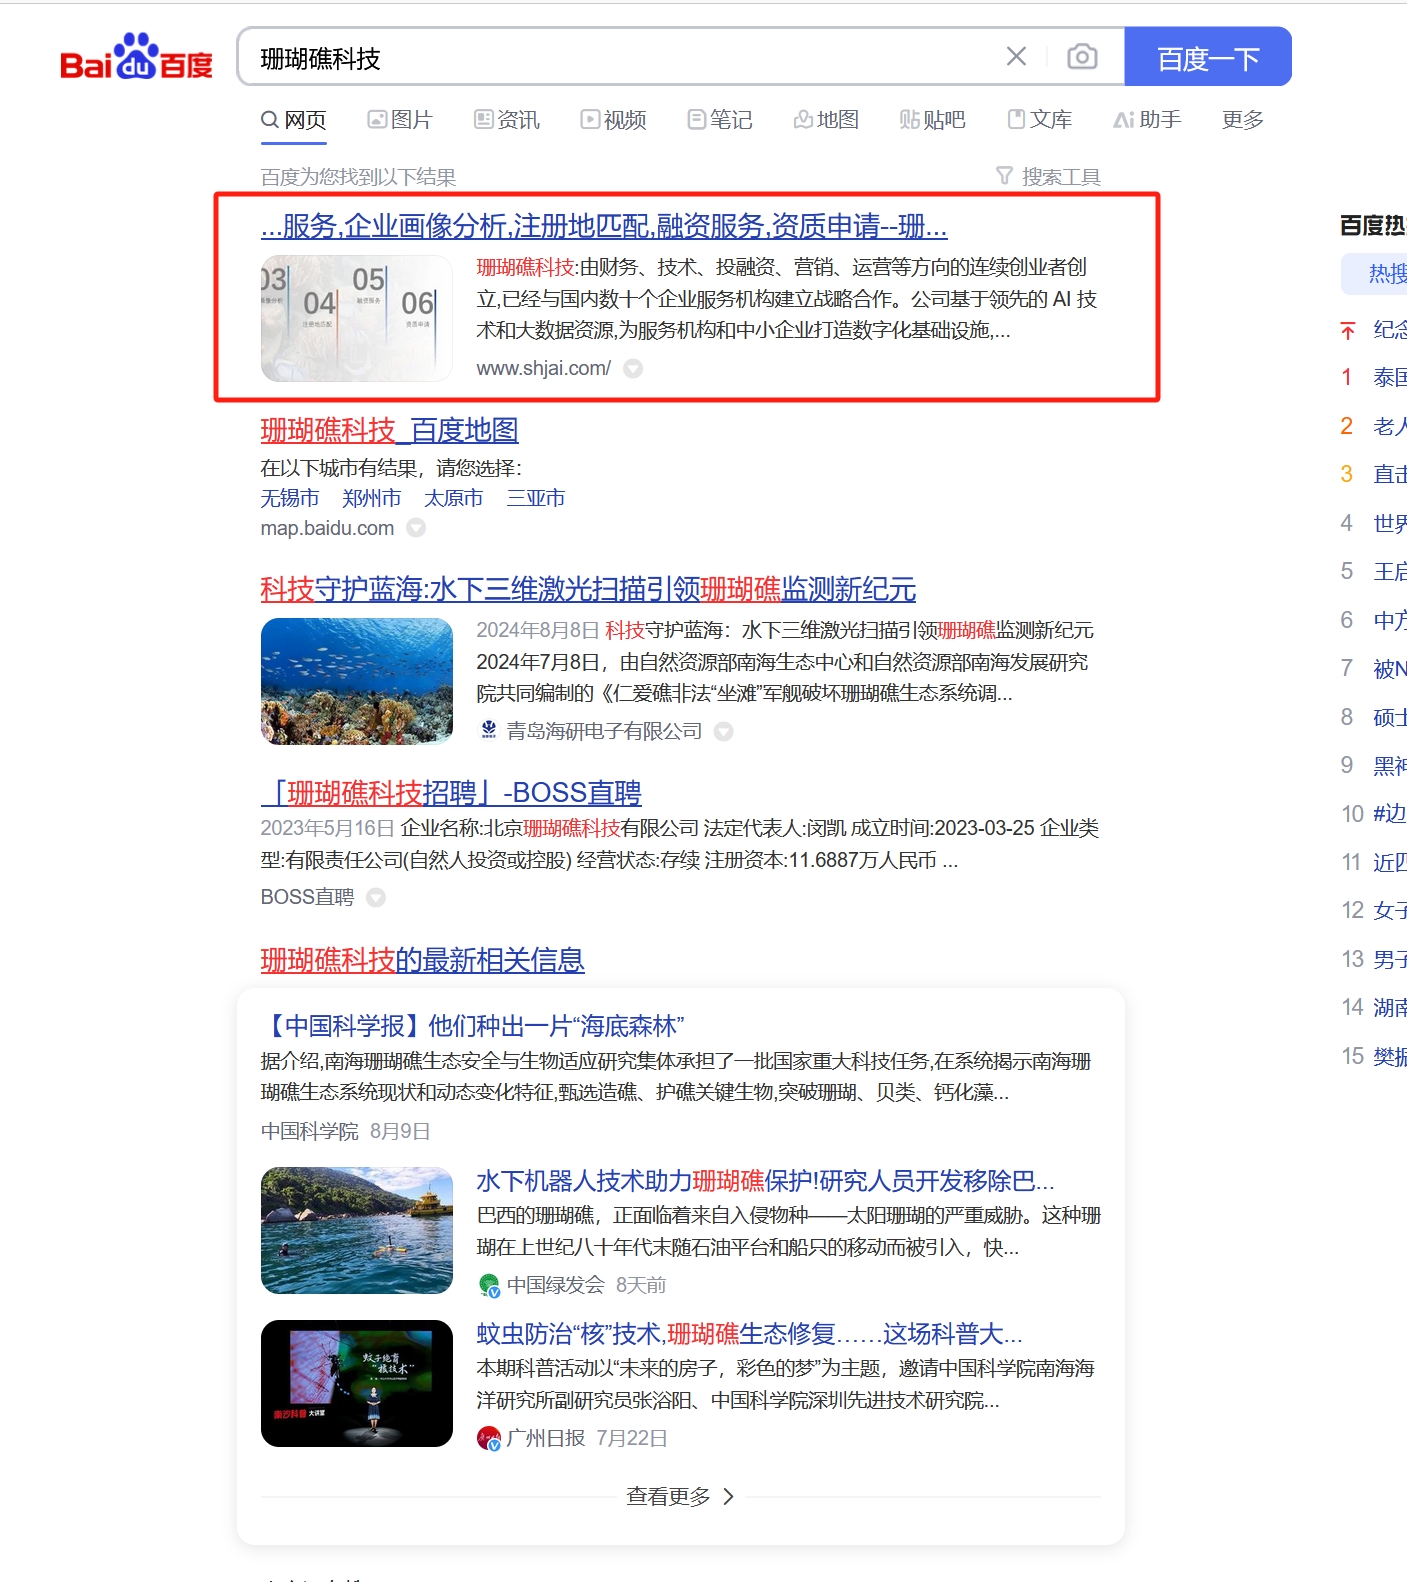1407x1582 pixels.
Task: Open 珊瑚礁科技的最新相关信息 heading
Action: tap(423, 961)
